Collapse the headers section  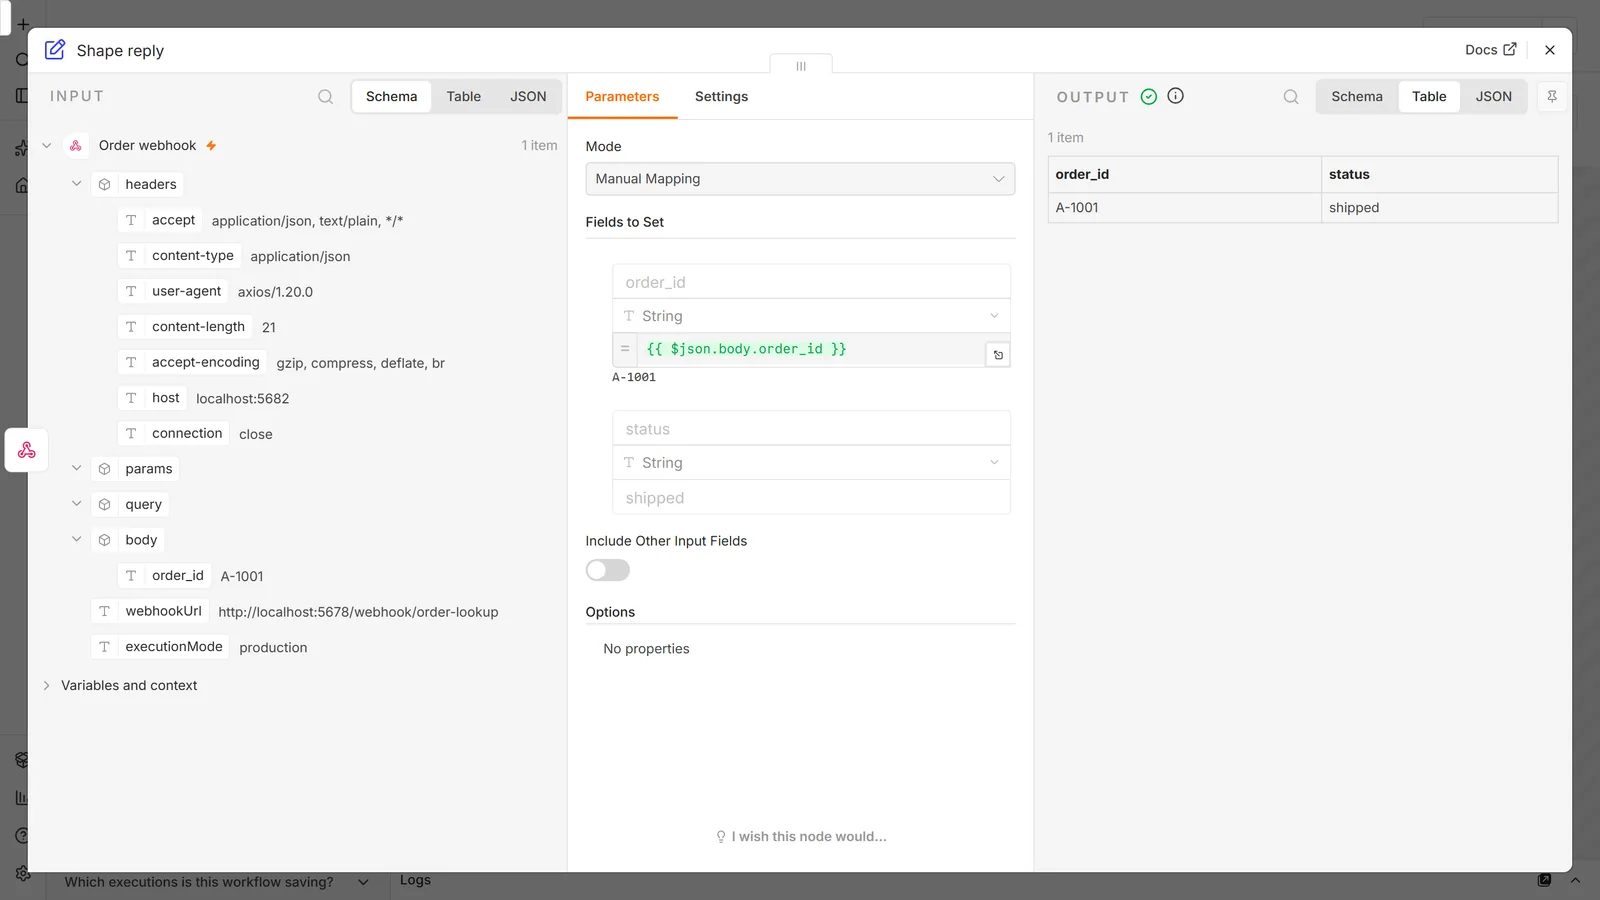coord(76,184)
